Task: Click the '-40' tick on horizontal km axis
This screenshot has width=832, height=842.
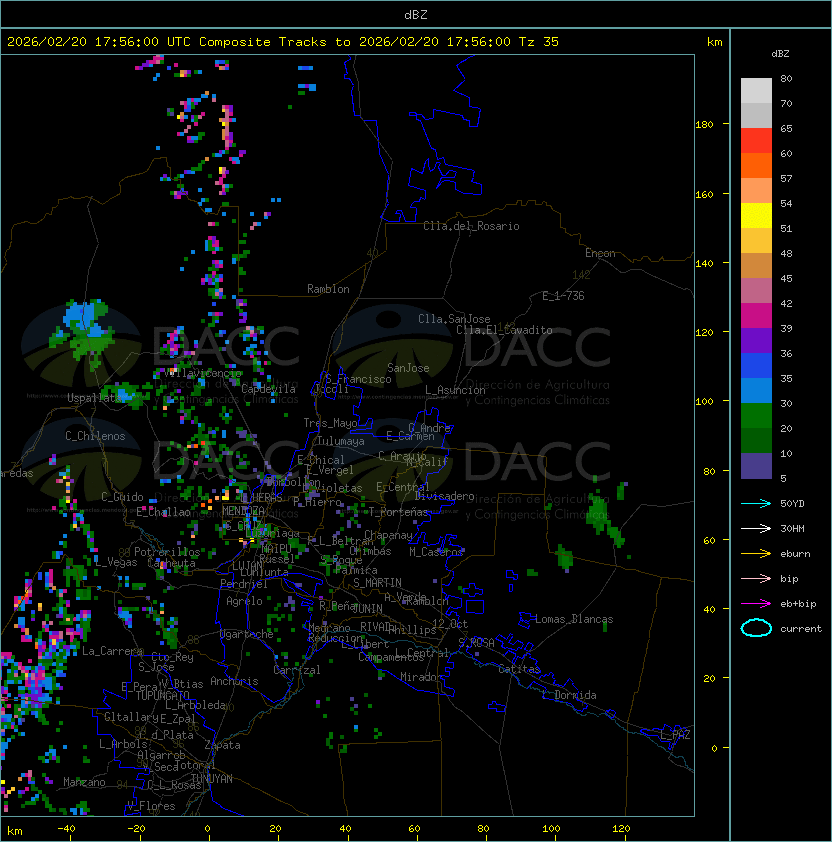Action: pos(66,829)
